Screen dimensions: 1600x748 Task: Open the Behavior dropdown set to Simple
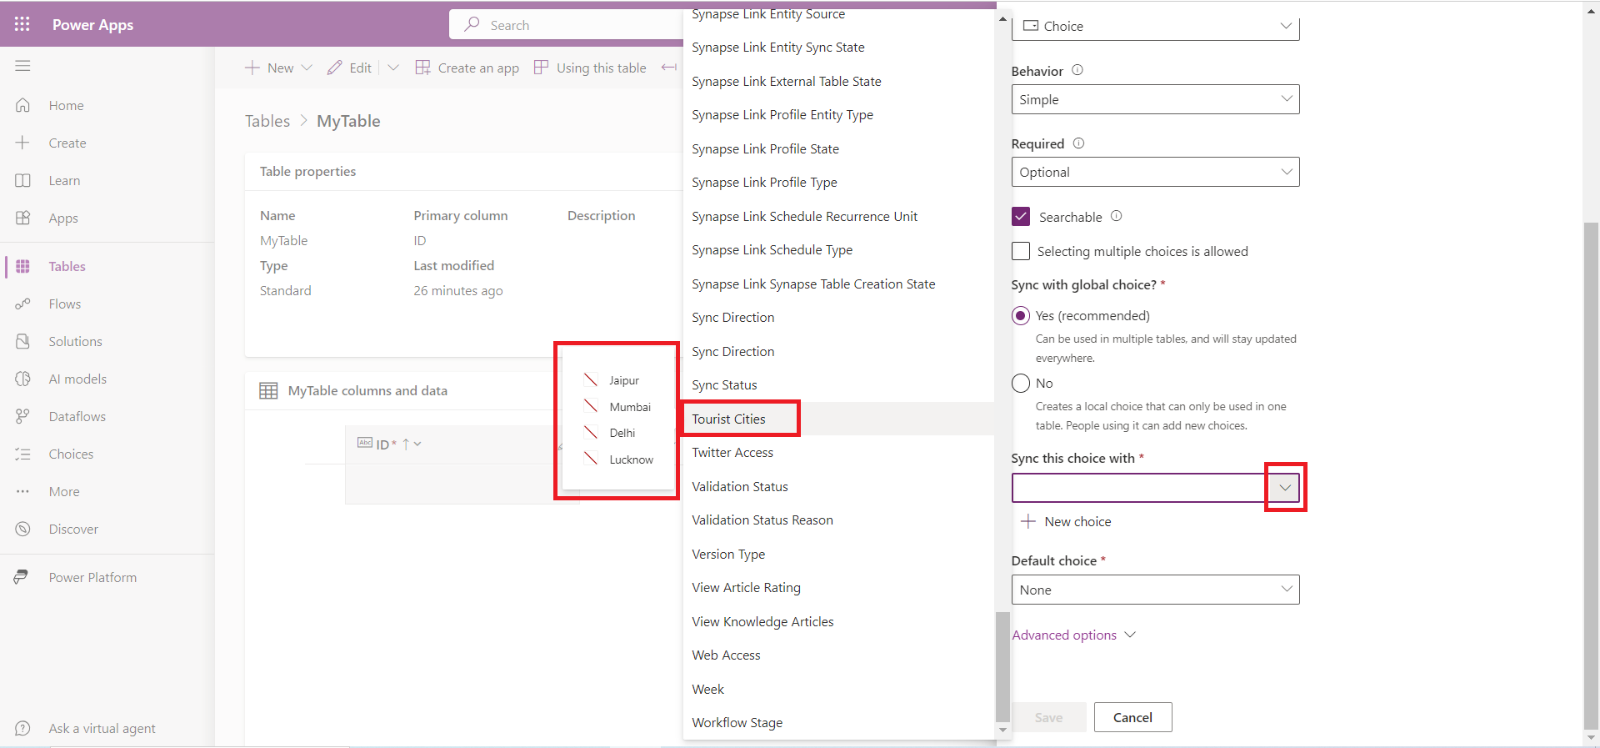1155,99
